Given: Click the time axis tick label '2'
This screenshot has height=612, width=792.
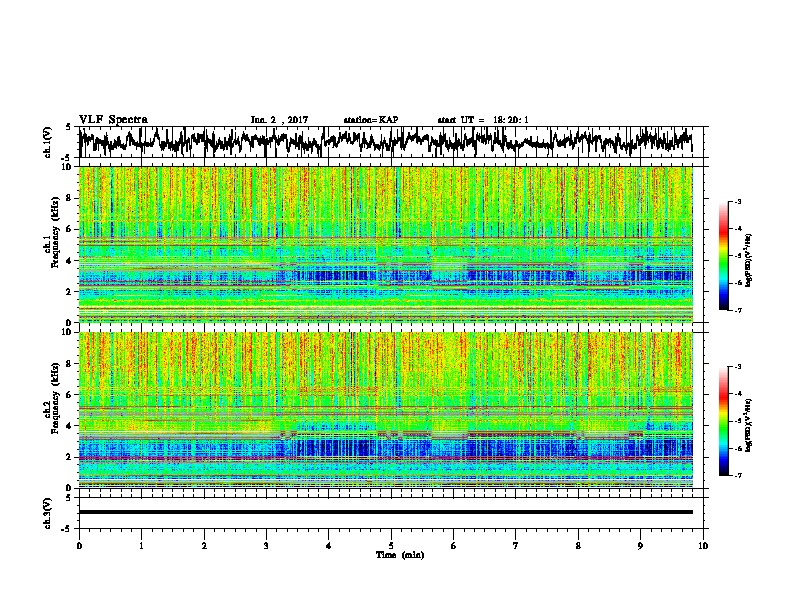Looking at the screenshot, I should [204, 546].
